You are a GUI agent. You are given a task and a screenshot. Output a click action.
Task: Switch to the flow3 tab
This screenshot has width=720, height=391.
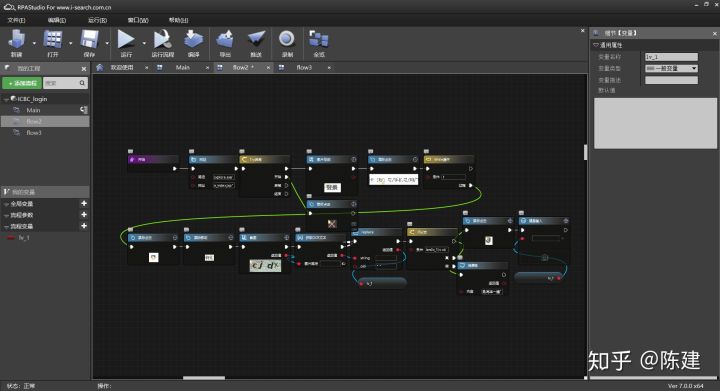coord(304,67)
